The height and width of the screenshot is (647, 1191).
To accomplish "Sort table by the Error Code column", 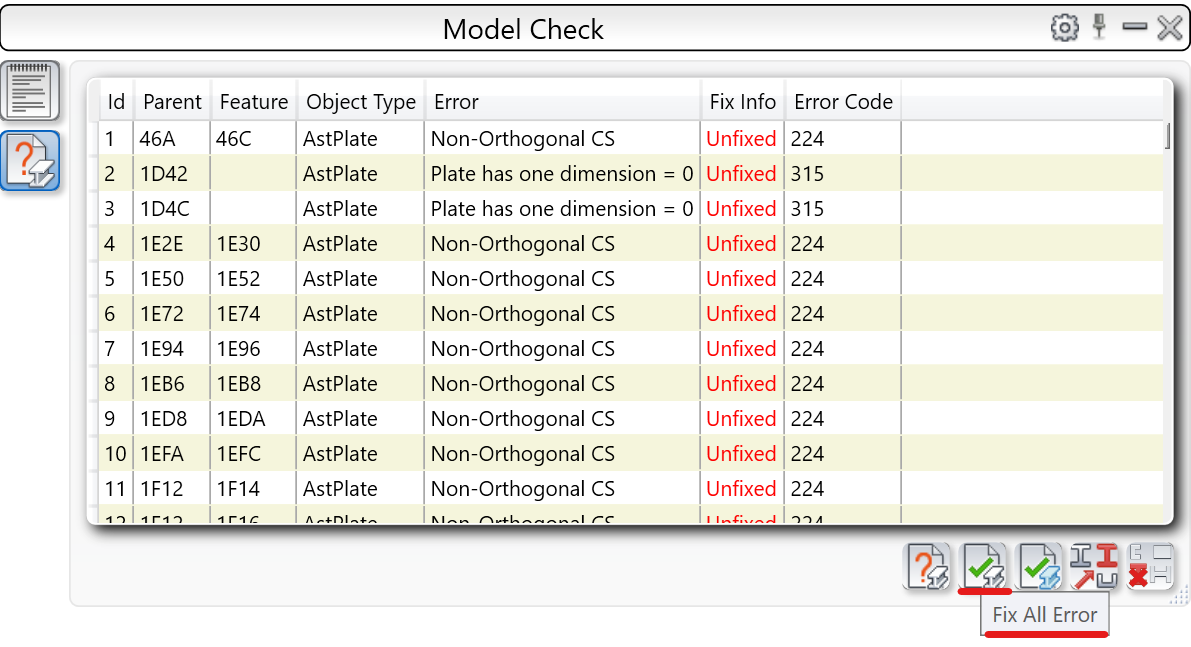I will point(843,102).
